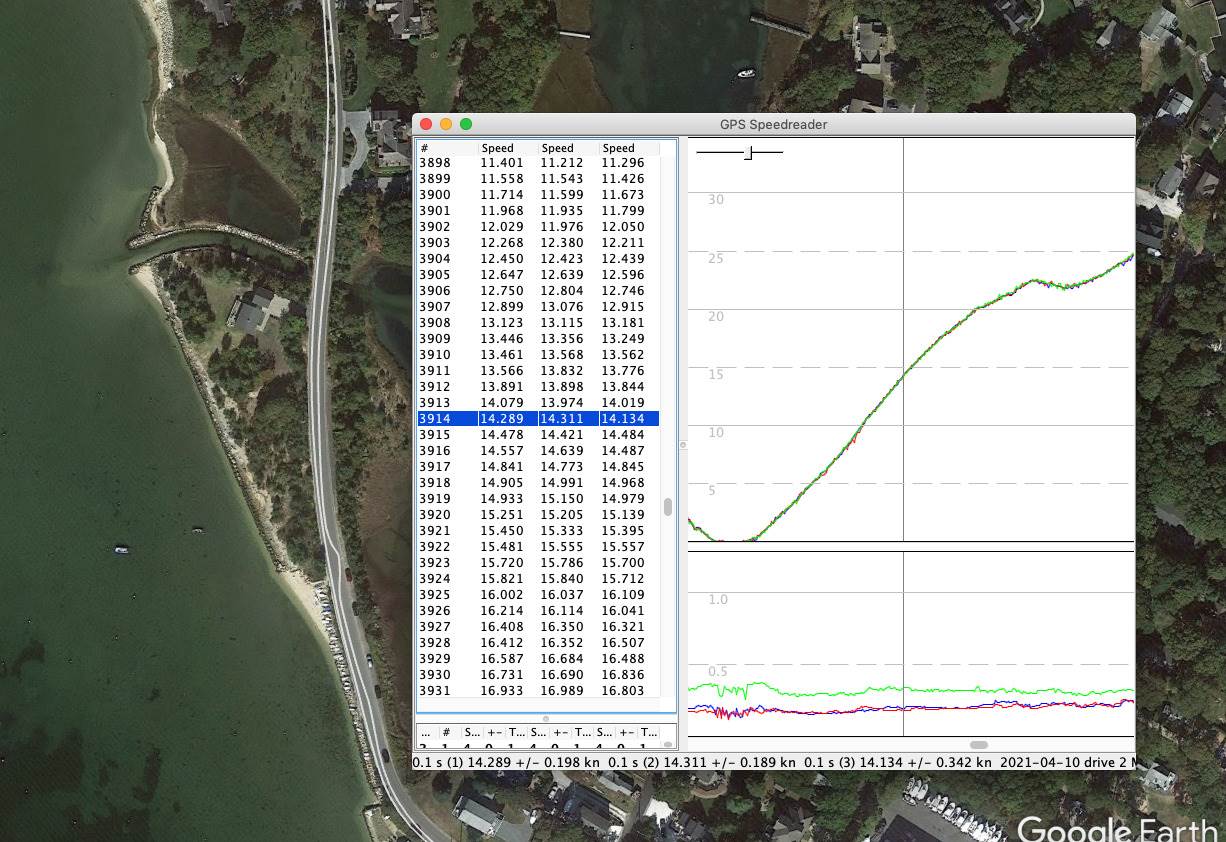Viewport: 1226px width, 842px height.
Task: Click the graph horizontal scrollbar thumb
Action: click(979, 745)
